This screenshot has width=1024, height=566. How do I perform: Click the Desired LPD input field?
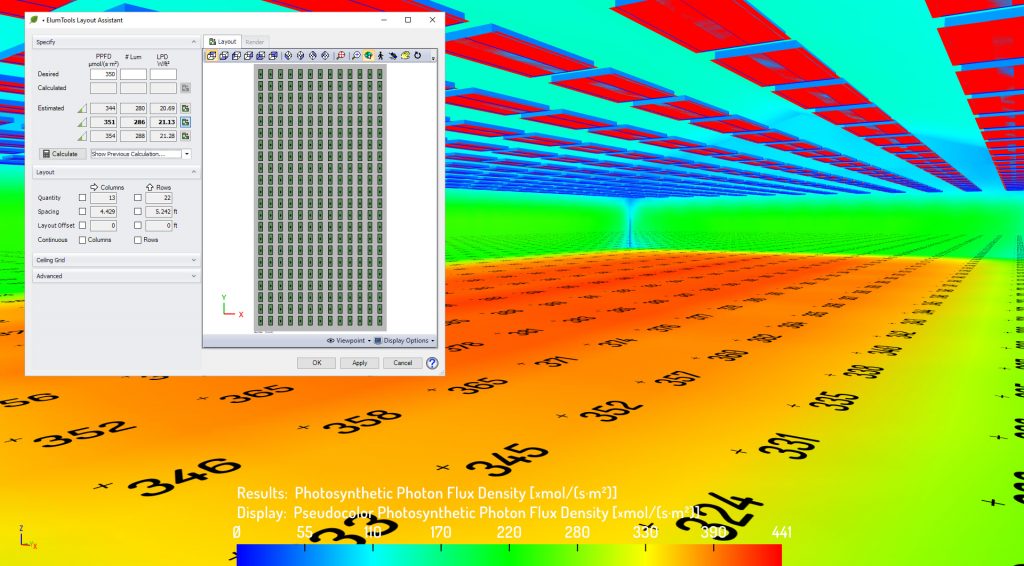[x=163, y=74]
